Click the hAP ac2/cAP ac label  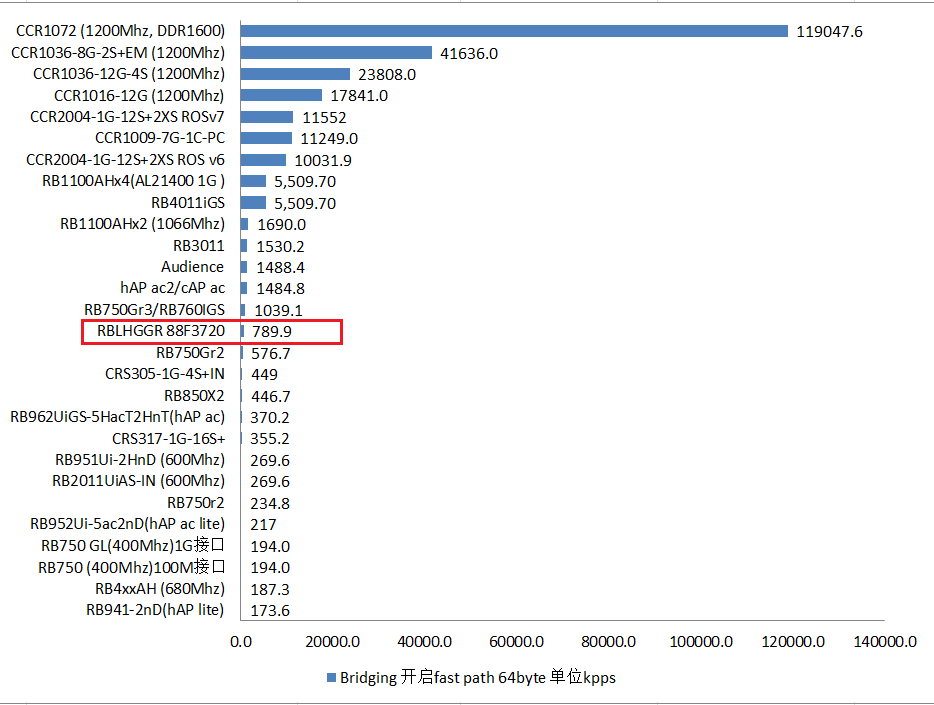pos(172,288)
